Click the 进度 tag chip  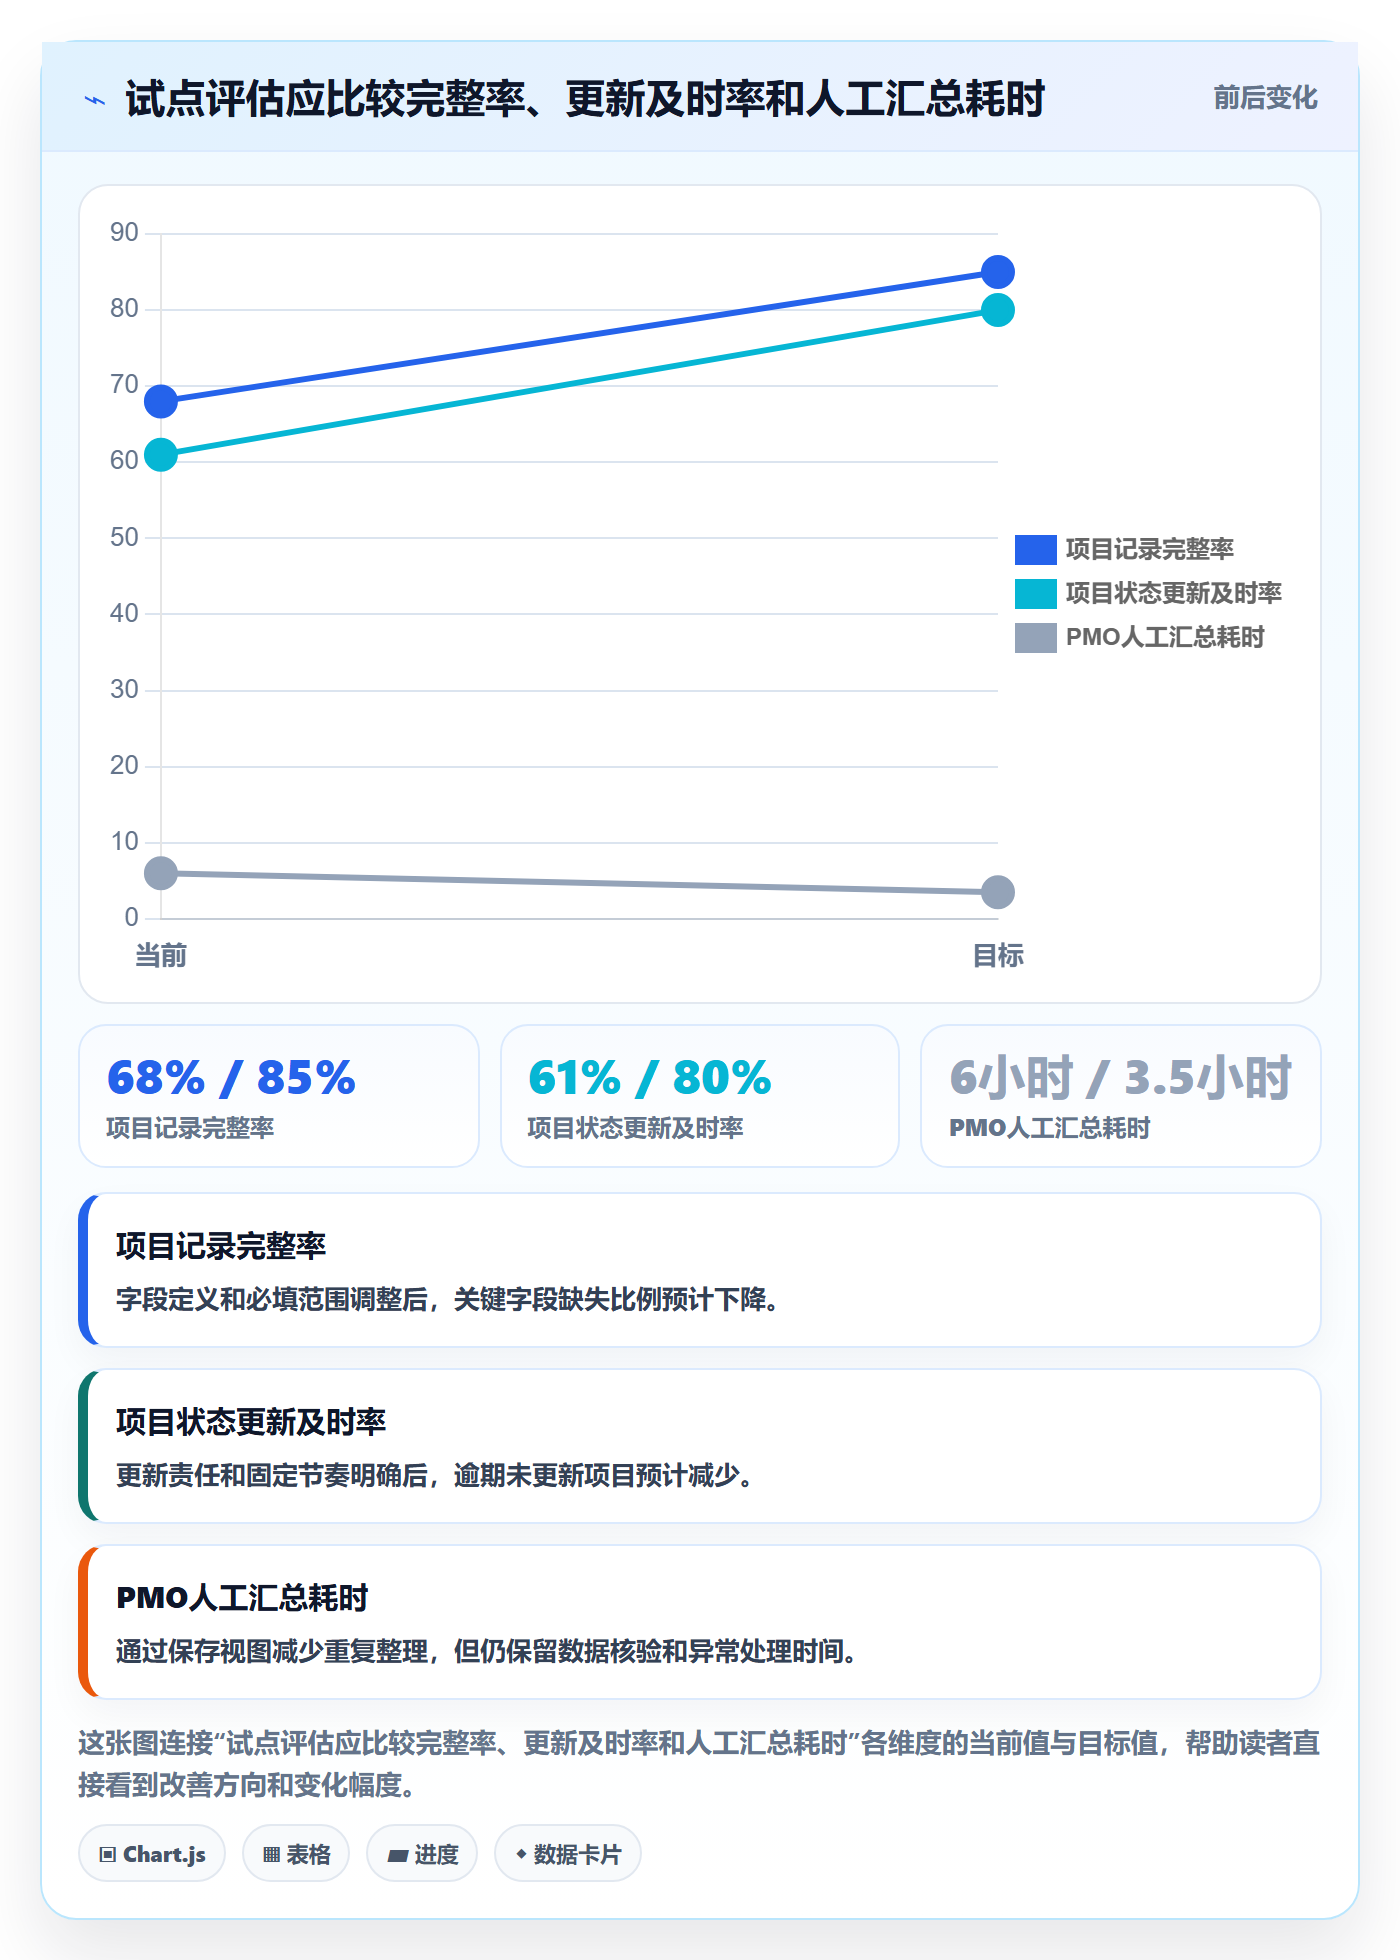coord(422,1854)
